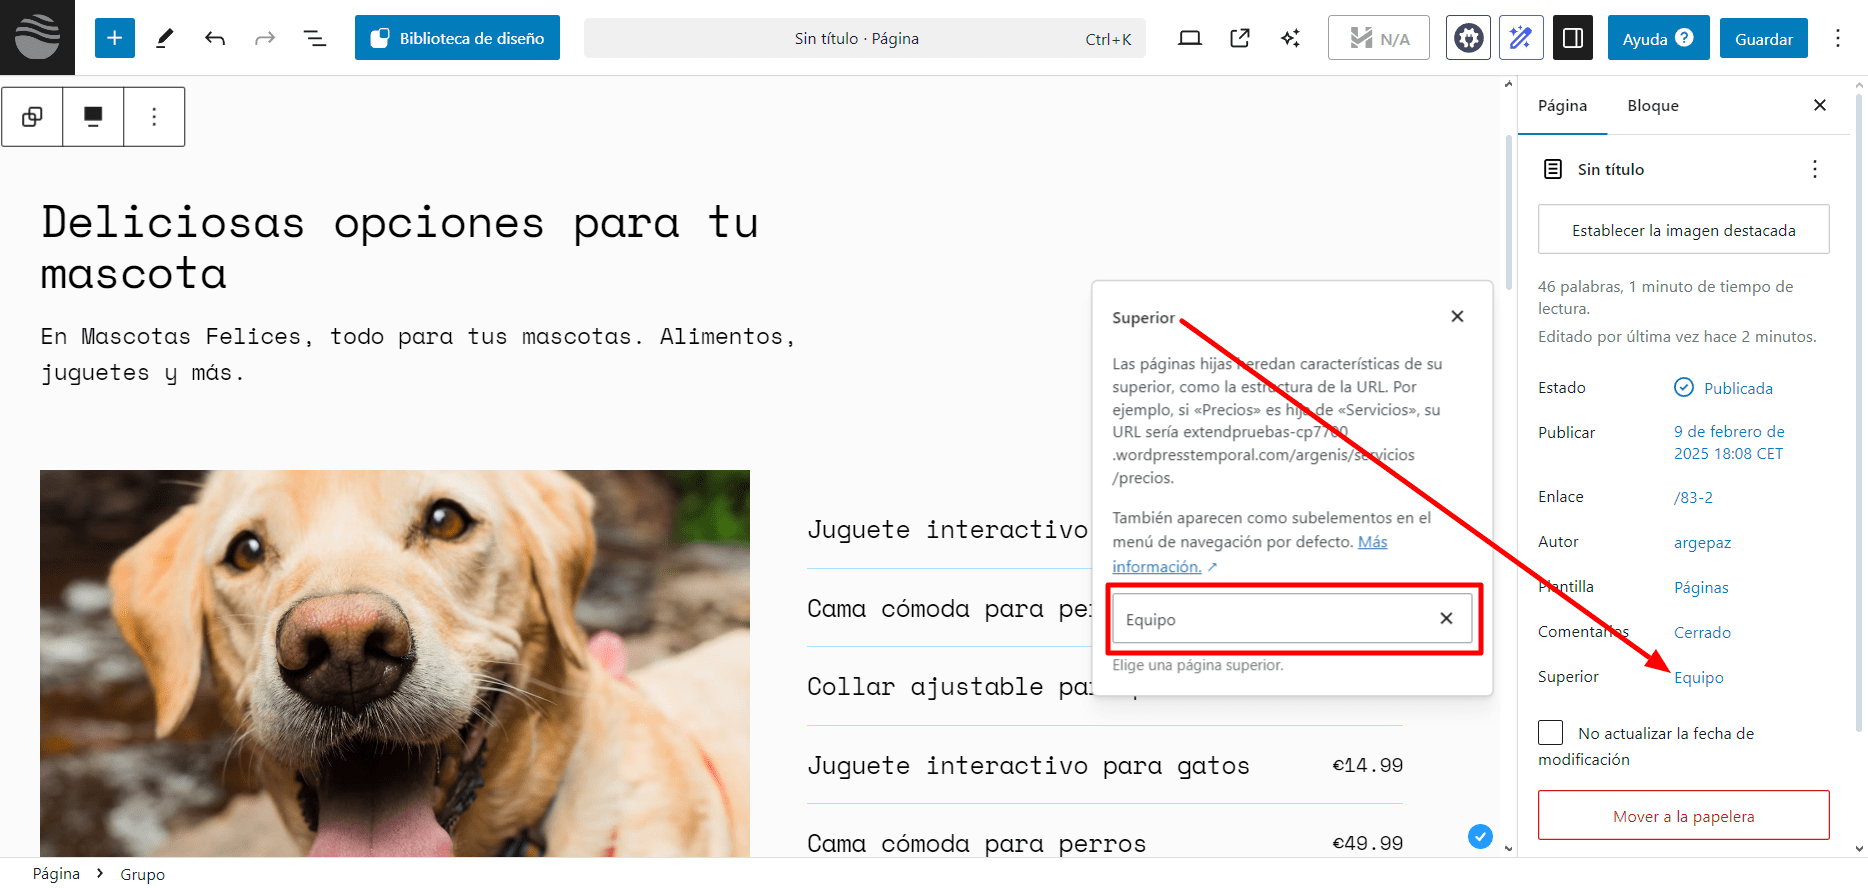Select the parent block group icon

pyautogui.click(x=32, y=117)
